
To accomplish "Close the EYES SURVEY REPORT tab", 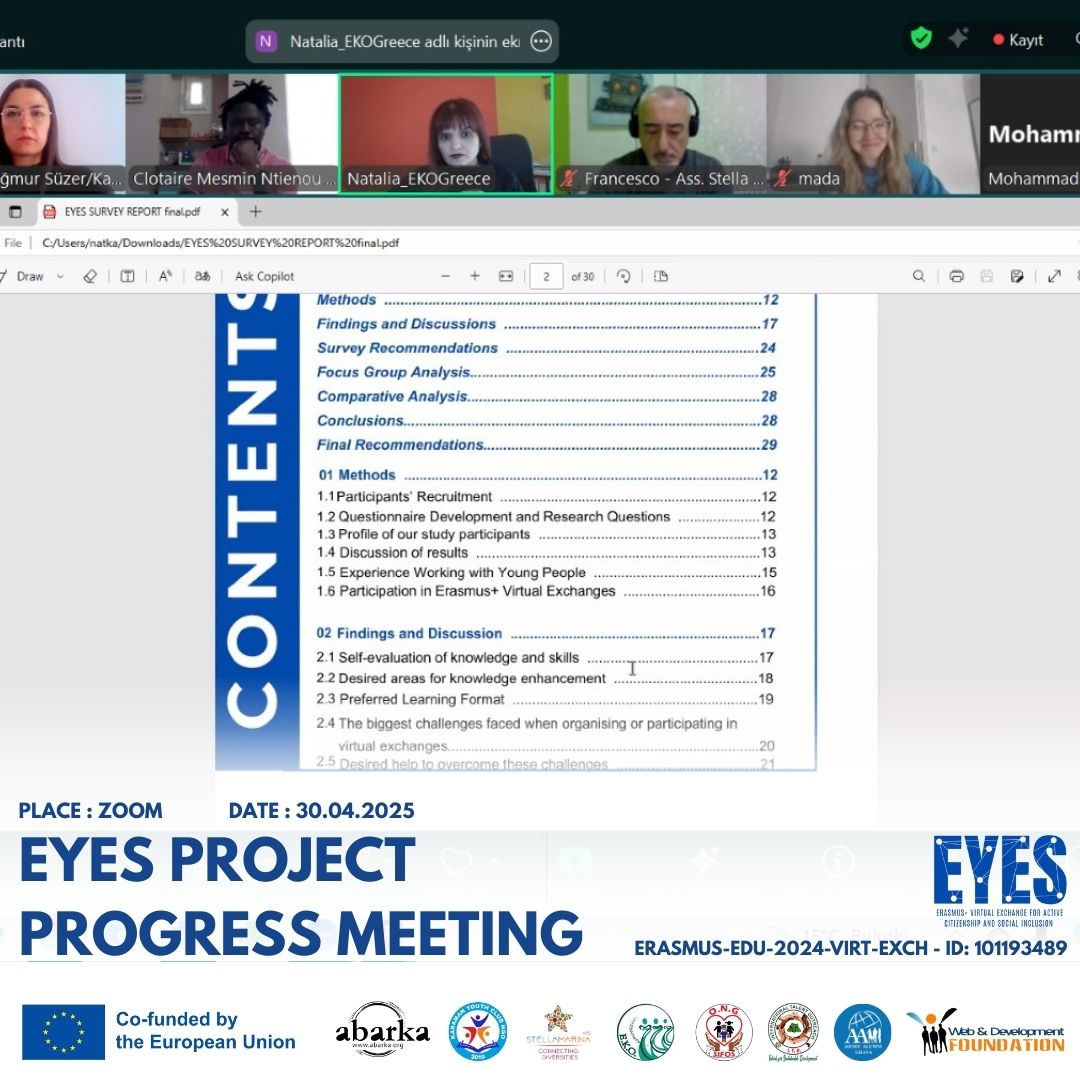I will (225, 212).
